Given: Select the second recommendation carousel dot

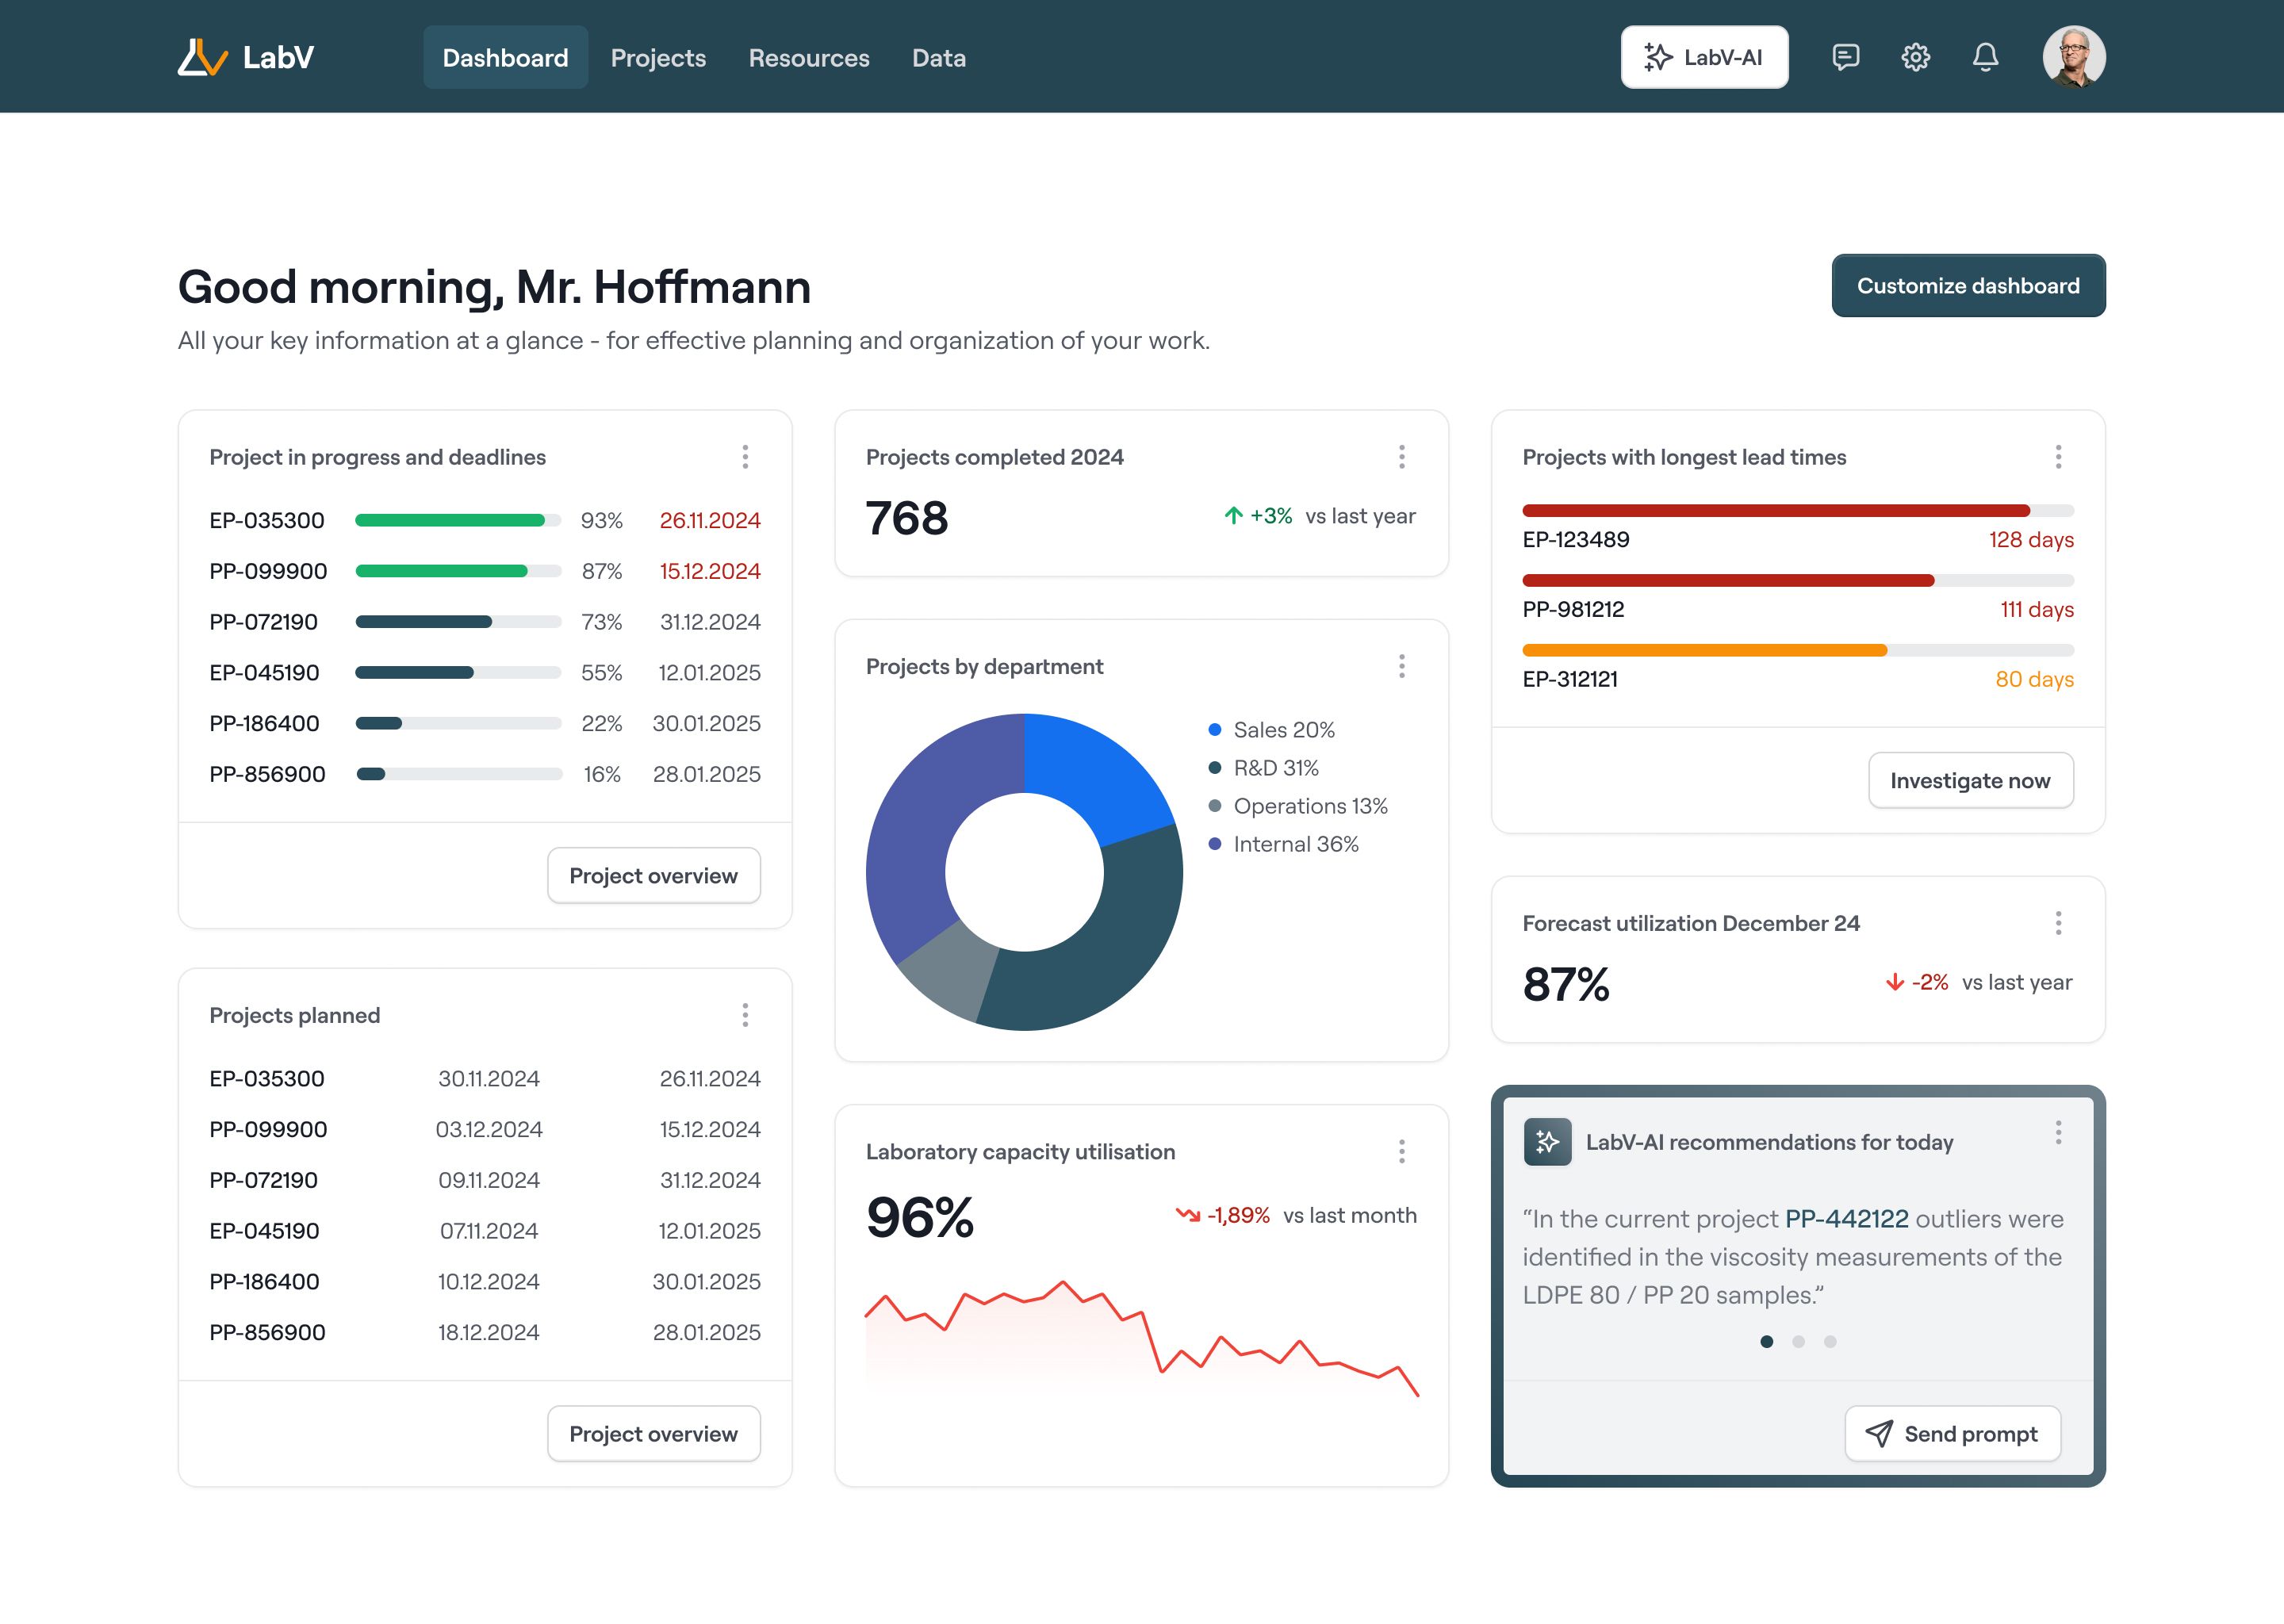Looking at the screenshot, I should pos(1798,1342).
